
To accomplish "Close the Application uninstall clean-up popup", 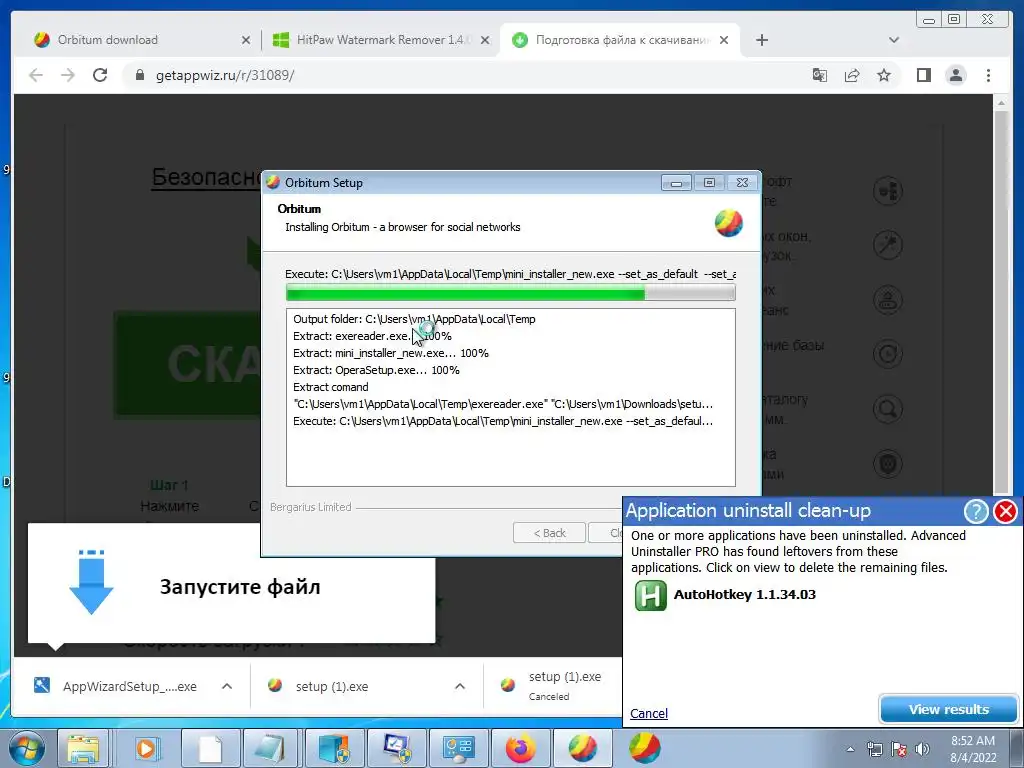I will tap(1005, 511).
